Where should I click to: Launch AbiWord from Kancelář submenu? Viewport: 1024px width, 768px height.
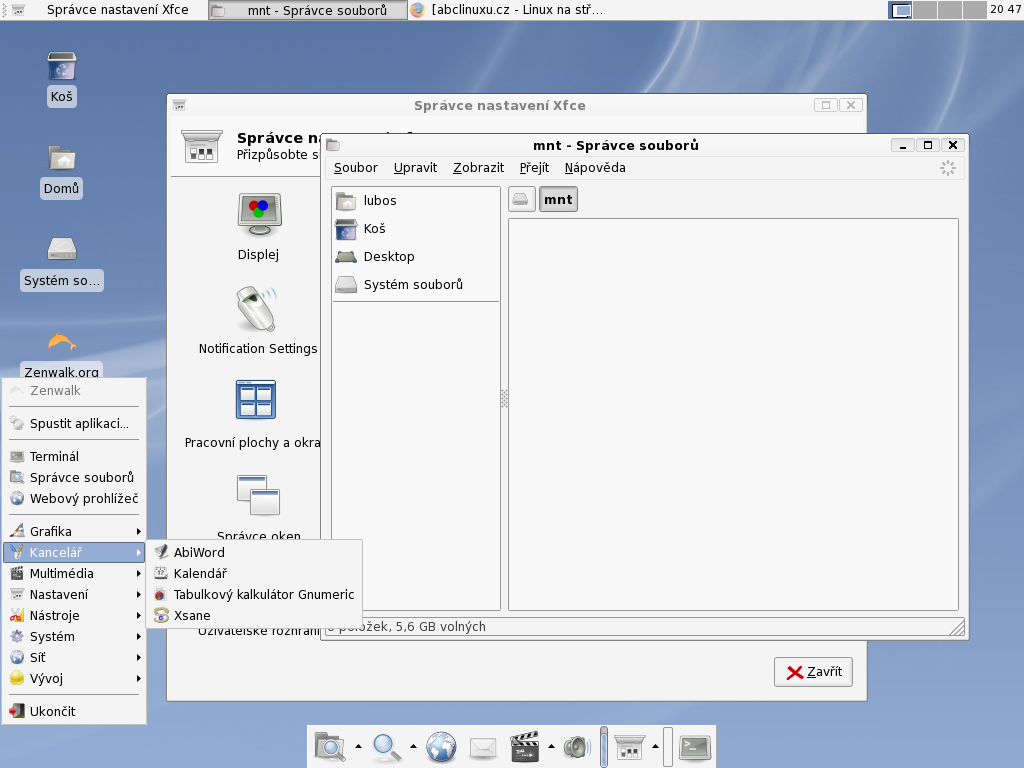pos(254,552)
